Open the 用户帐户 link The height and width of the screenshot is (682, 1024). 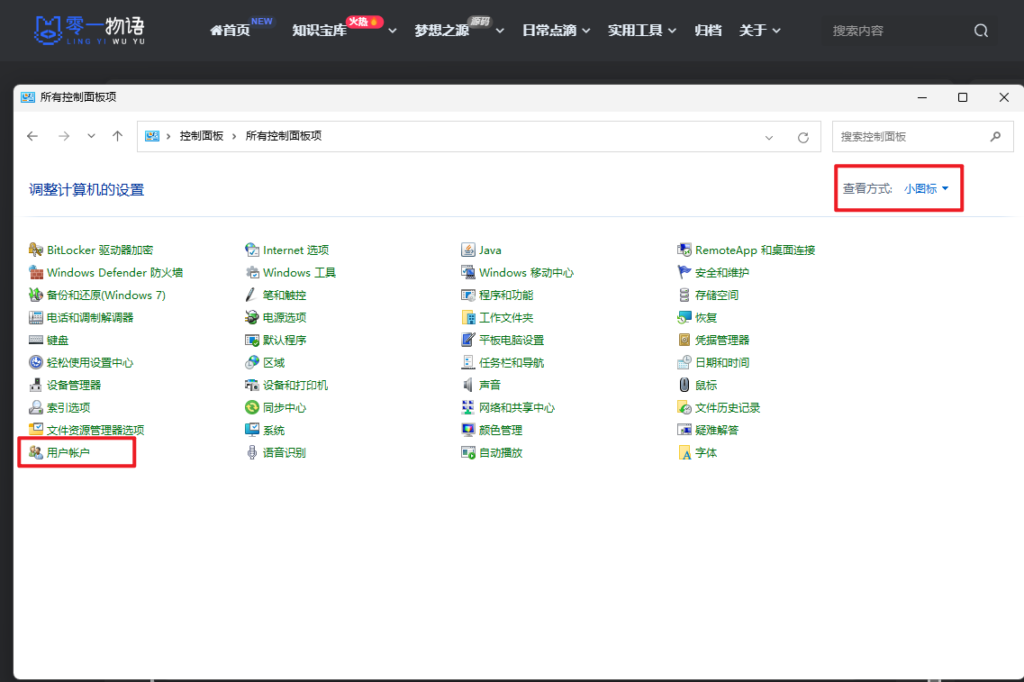tap(68, 453)
